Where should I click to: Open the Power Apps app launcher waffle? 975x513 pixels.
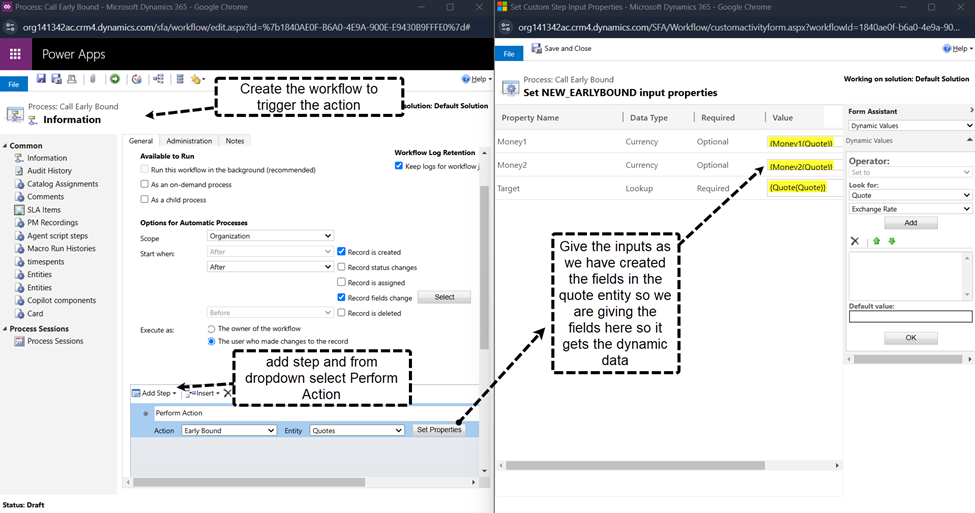coord(16,54)
